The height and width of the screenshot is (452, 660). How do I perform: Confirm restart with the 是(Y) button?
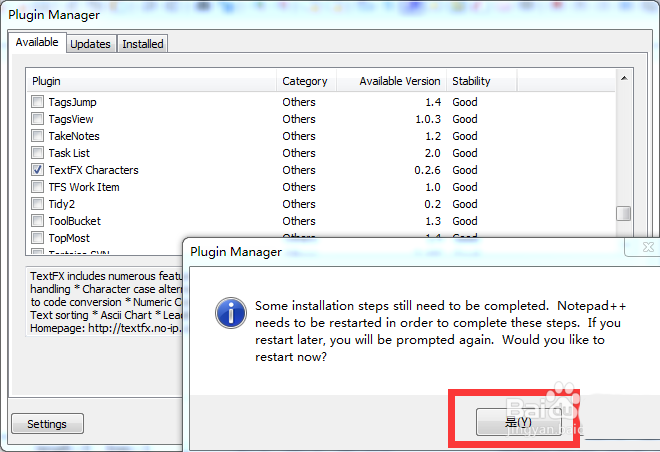pyautogui.click(x=519, y=422)
